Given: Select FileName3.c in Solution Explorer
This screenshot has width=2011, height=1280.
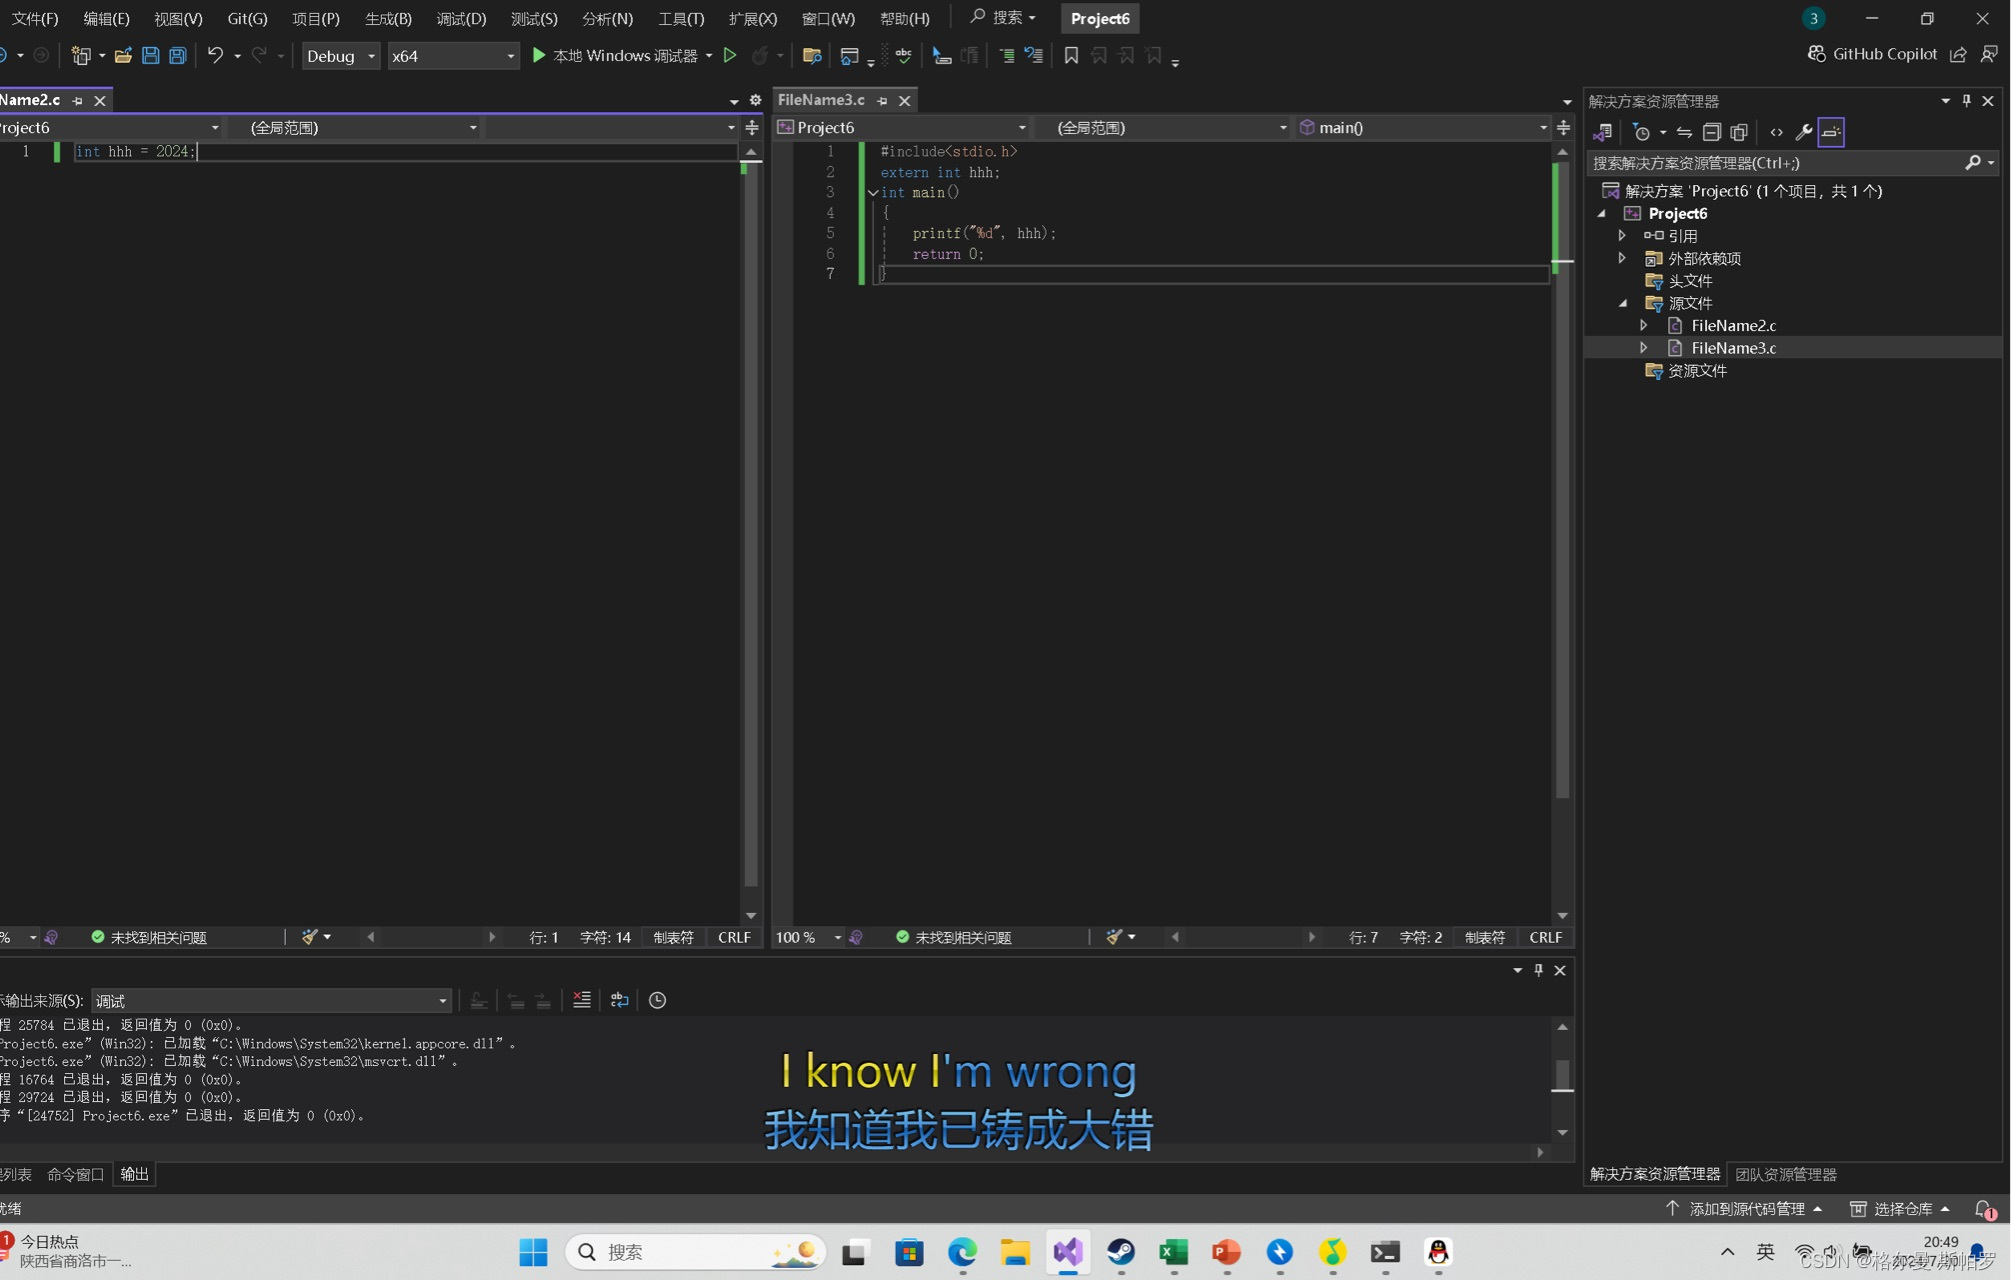Looking at the screenshot, I should coord(1733,348).
